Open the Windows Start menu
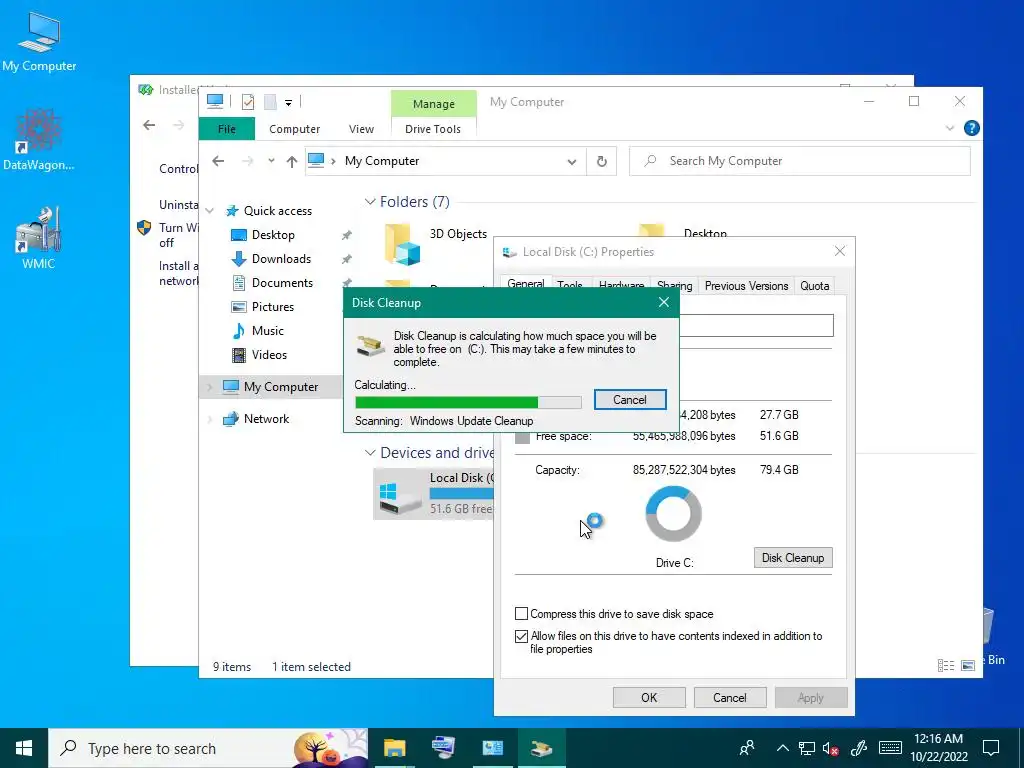 pyautogui.click(x=24, y=748)
